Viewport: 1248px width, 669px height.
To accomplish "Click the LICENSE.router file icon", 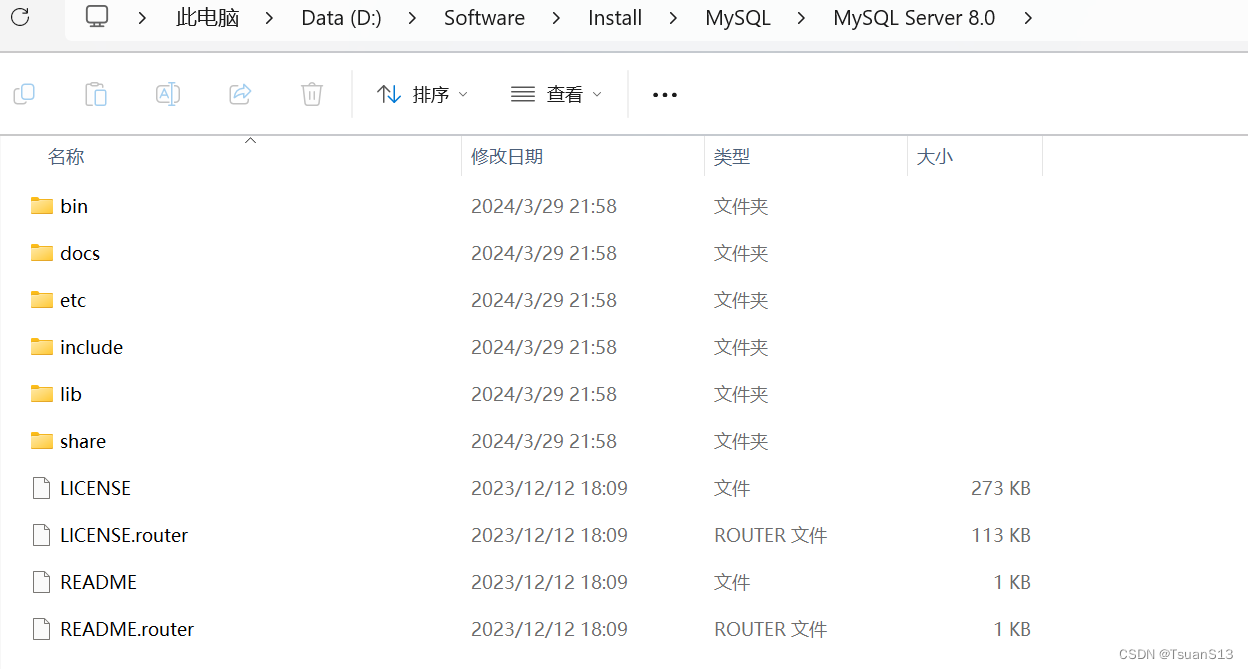I will click(x=41, y=535).
